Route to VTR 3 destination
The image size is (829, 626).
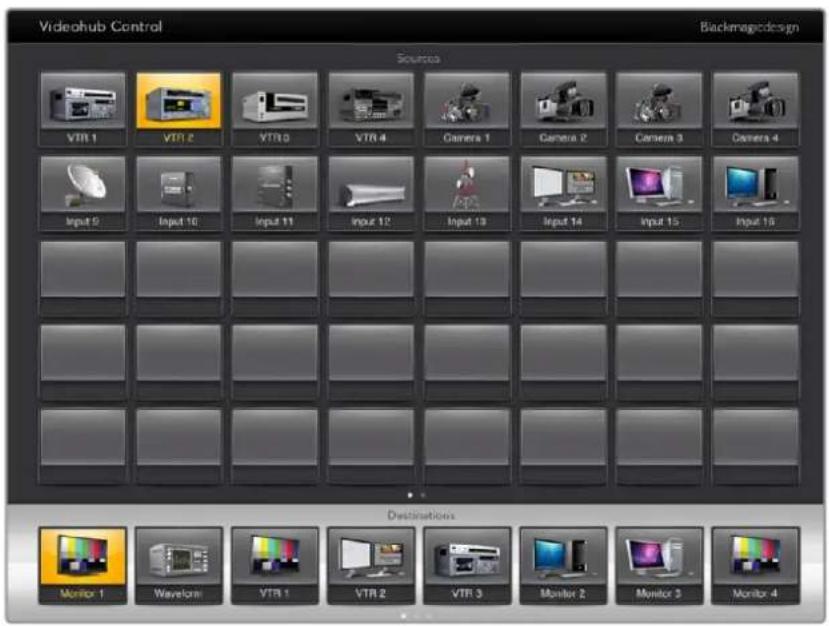[x=467, y=565]
